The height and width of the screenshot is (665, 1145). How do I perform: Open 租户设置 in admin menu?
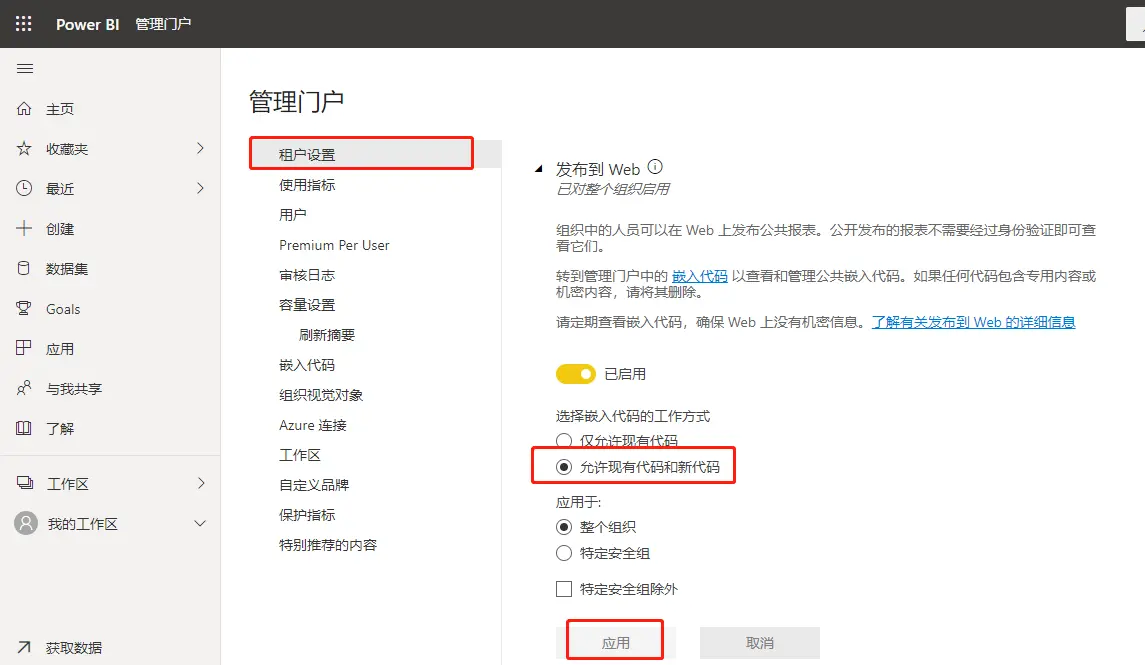(308, 155)
